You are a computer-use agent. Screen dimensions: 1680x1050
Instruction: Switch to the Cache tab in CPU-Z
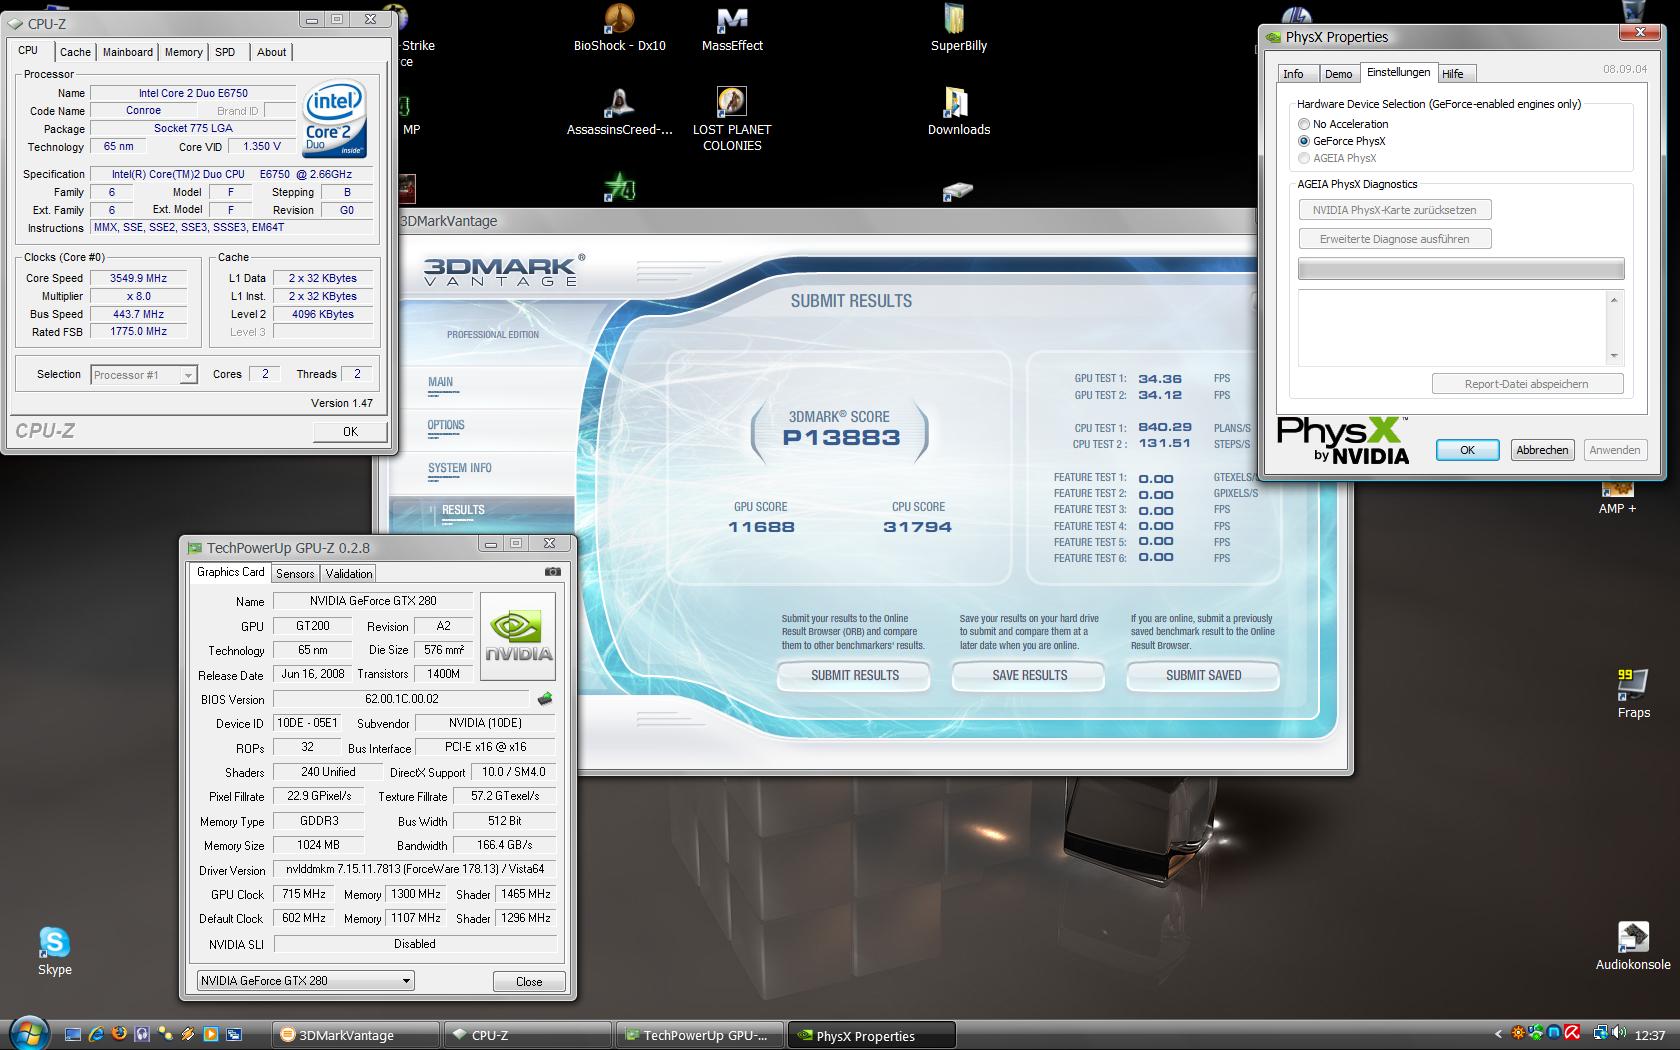coord(75,52)
